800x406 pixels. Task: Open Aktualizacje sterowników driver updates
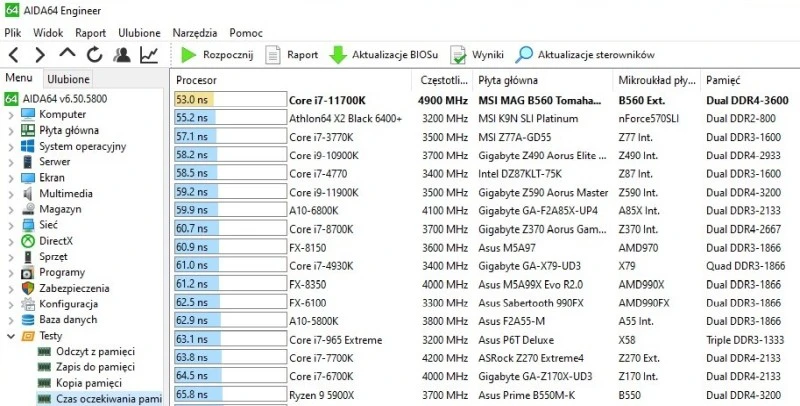coord(585,55)
